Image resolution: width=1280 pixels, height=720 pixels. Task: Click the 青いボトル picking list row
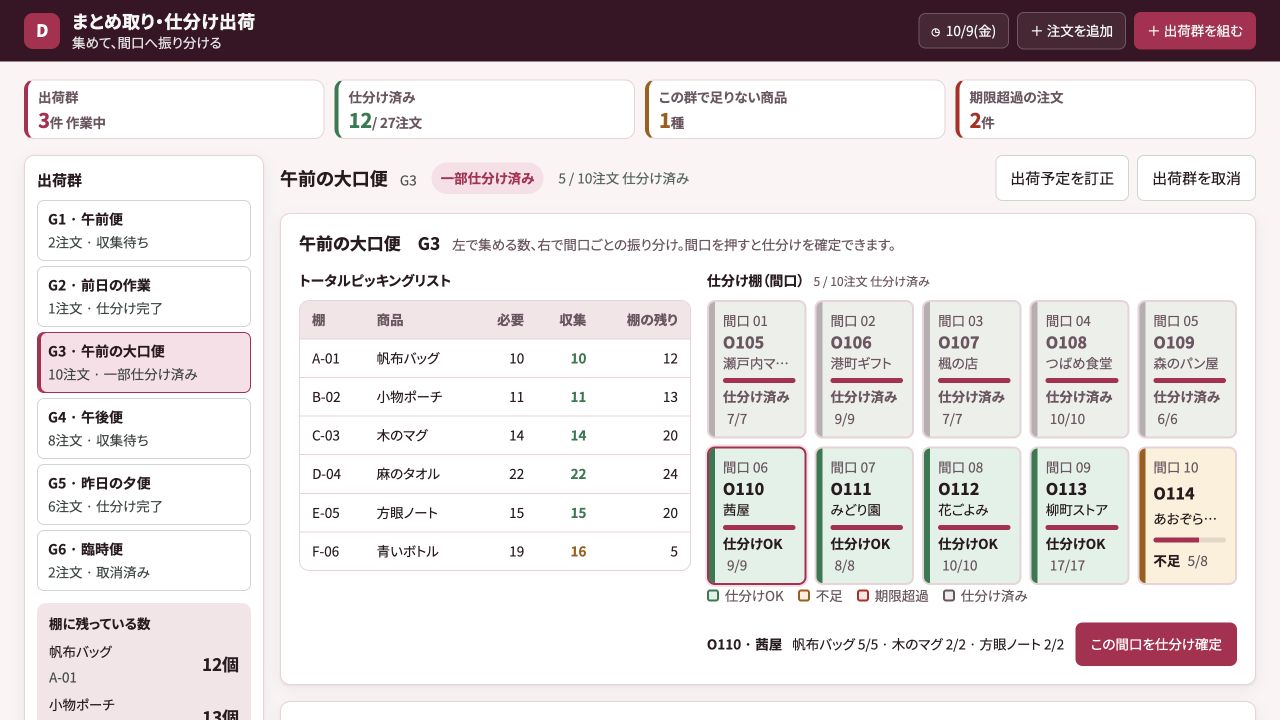tap(495, 551)
